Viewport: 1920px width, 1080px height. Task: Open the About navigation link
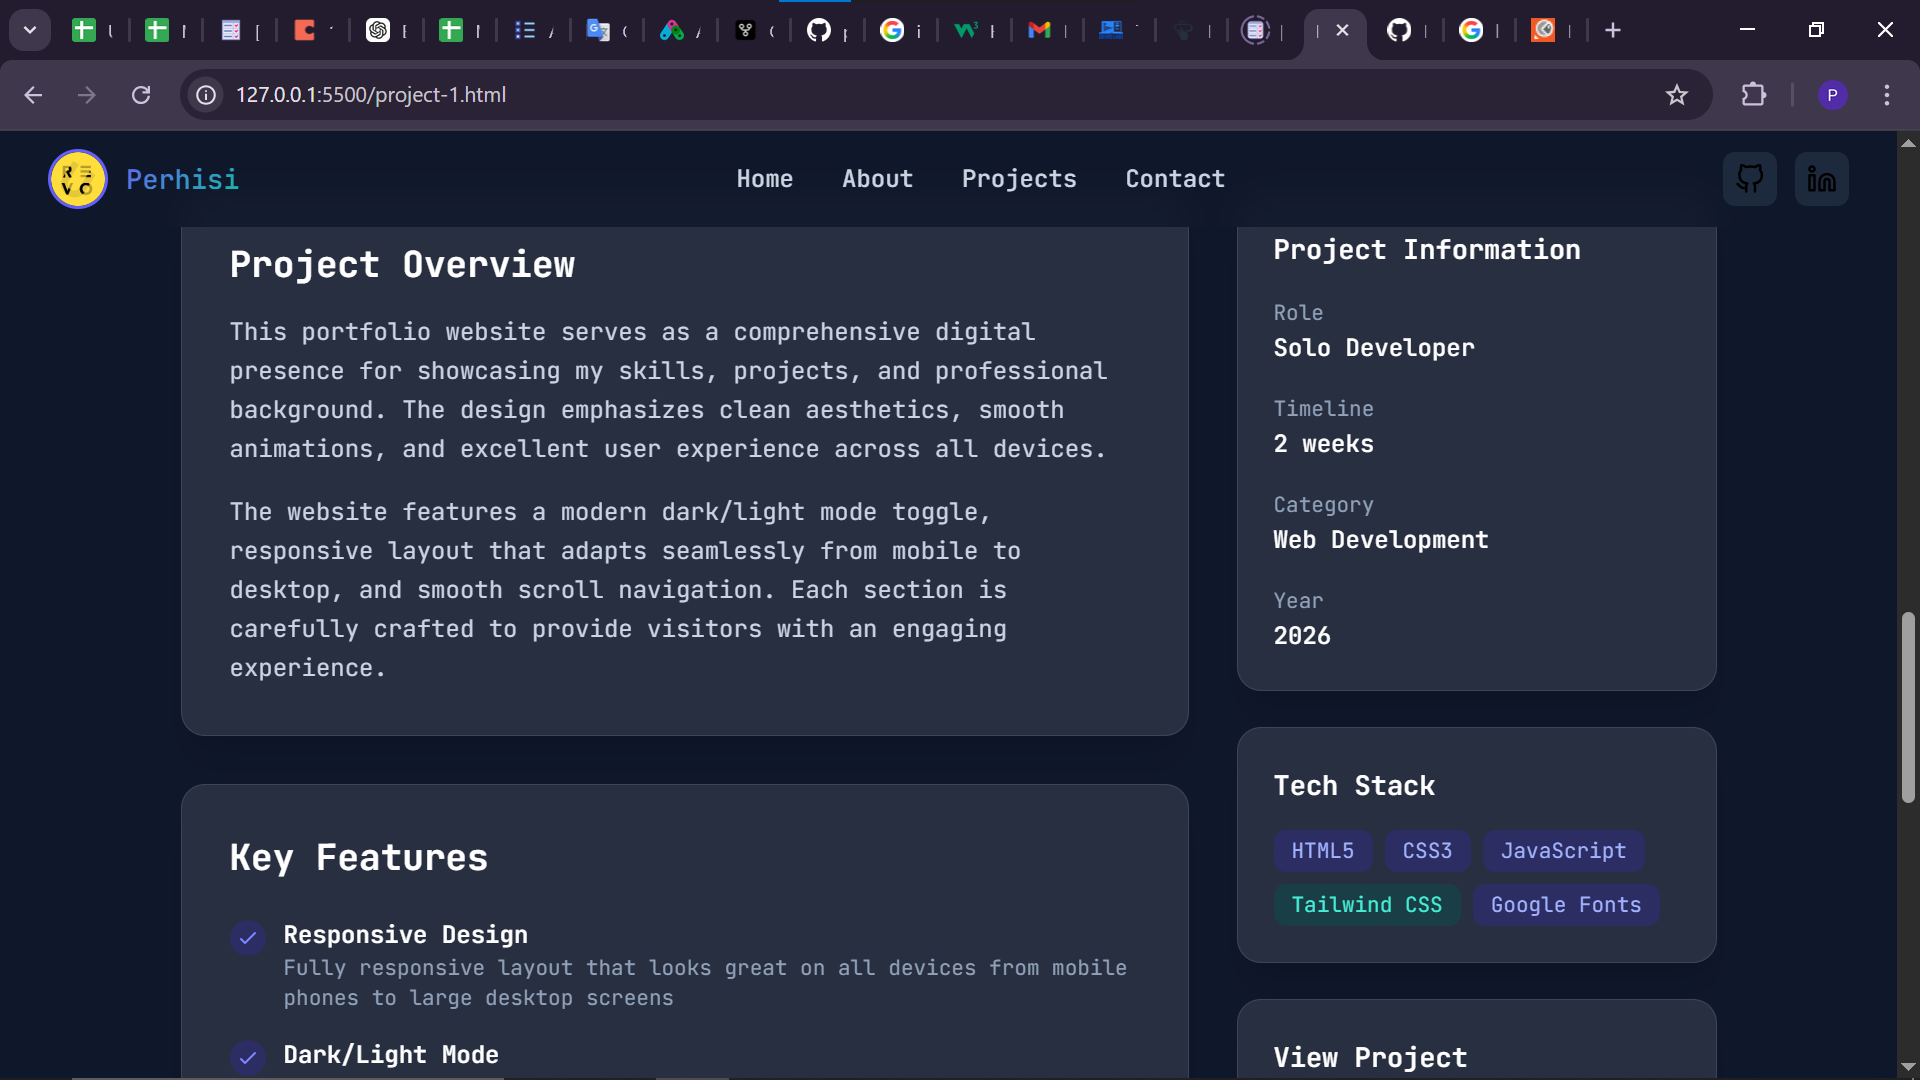[877, 179]
